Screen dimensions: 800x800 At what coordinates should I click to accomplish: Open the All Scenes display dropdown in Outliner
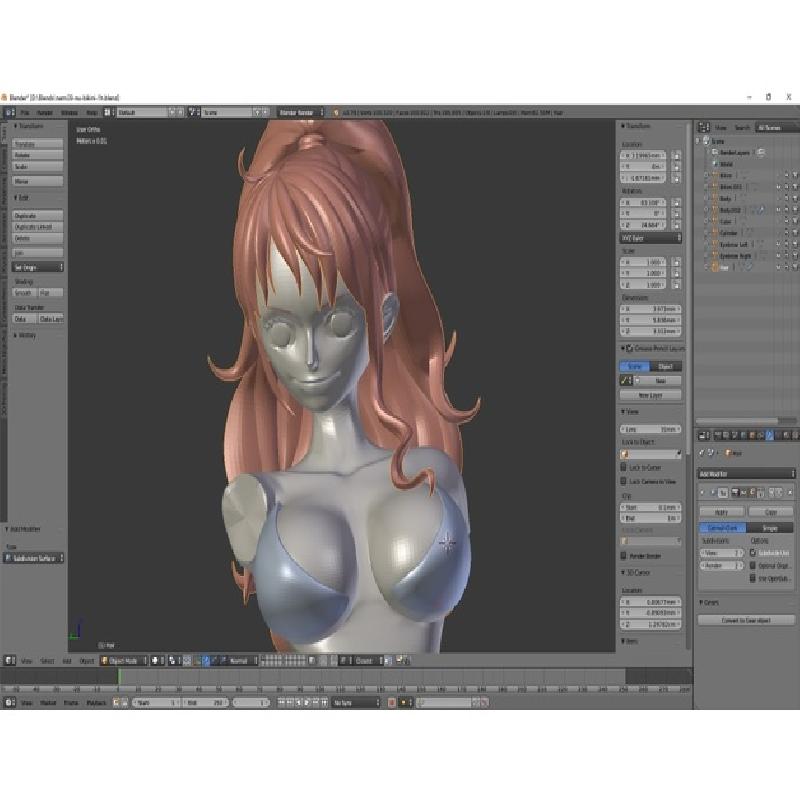pos(777,128)
